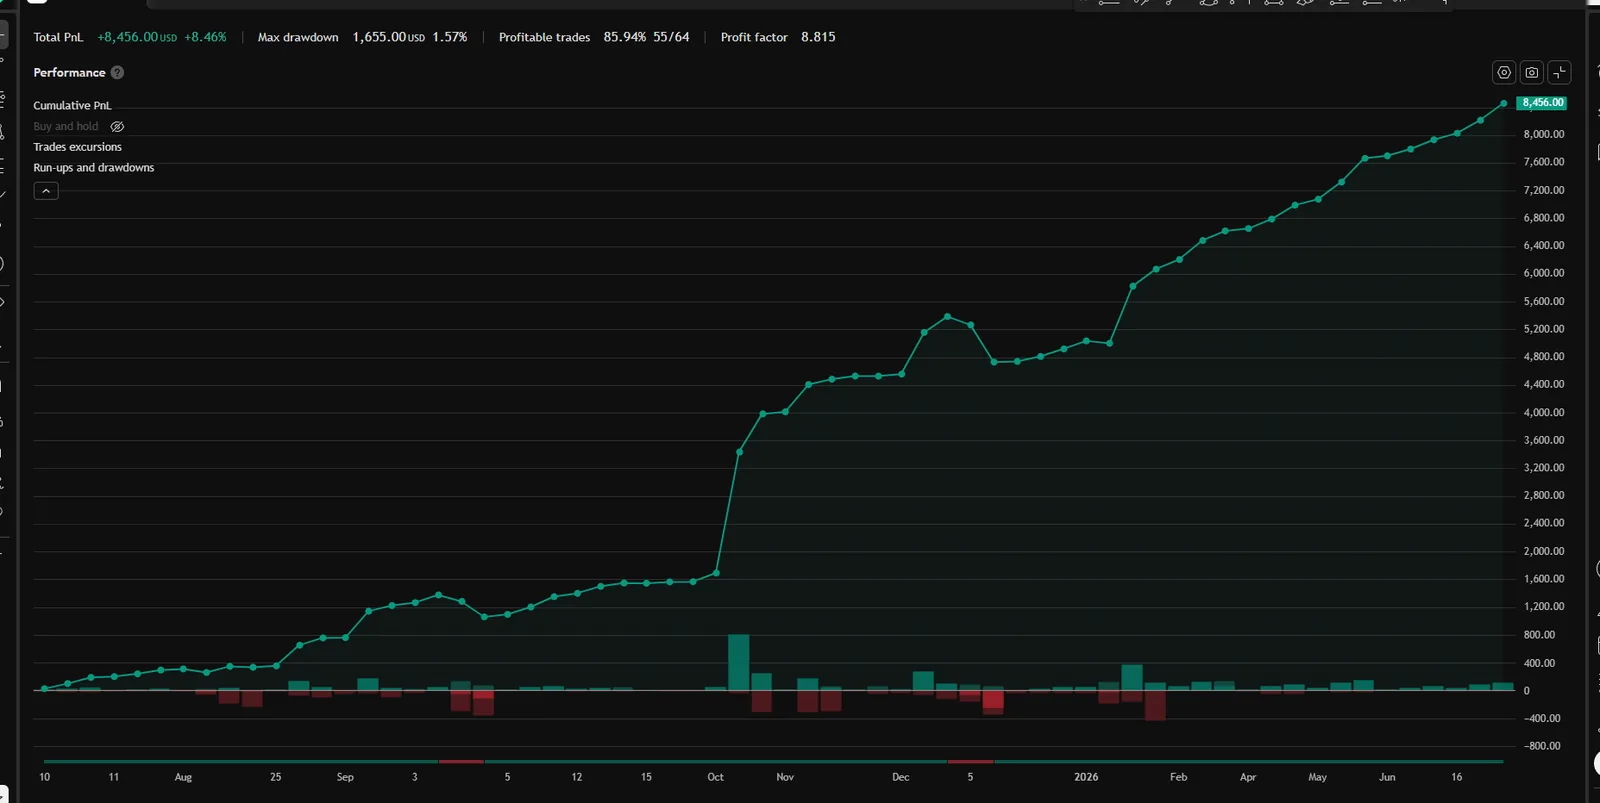This screenshot has height=803, width=1600.
Task: Click the Performance section heading
Action: click(69, 73)
